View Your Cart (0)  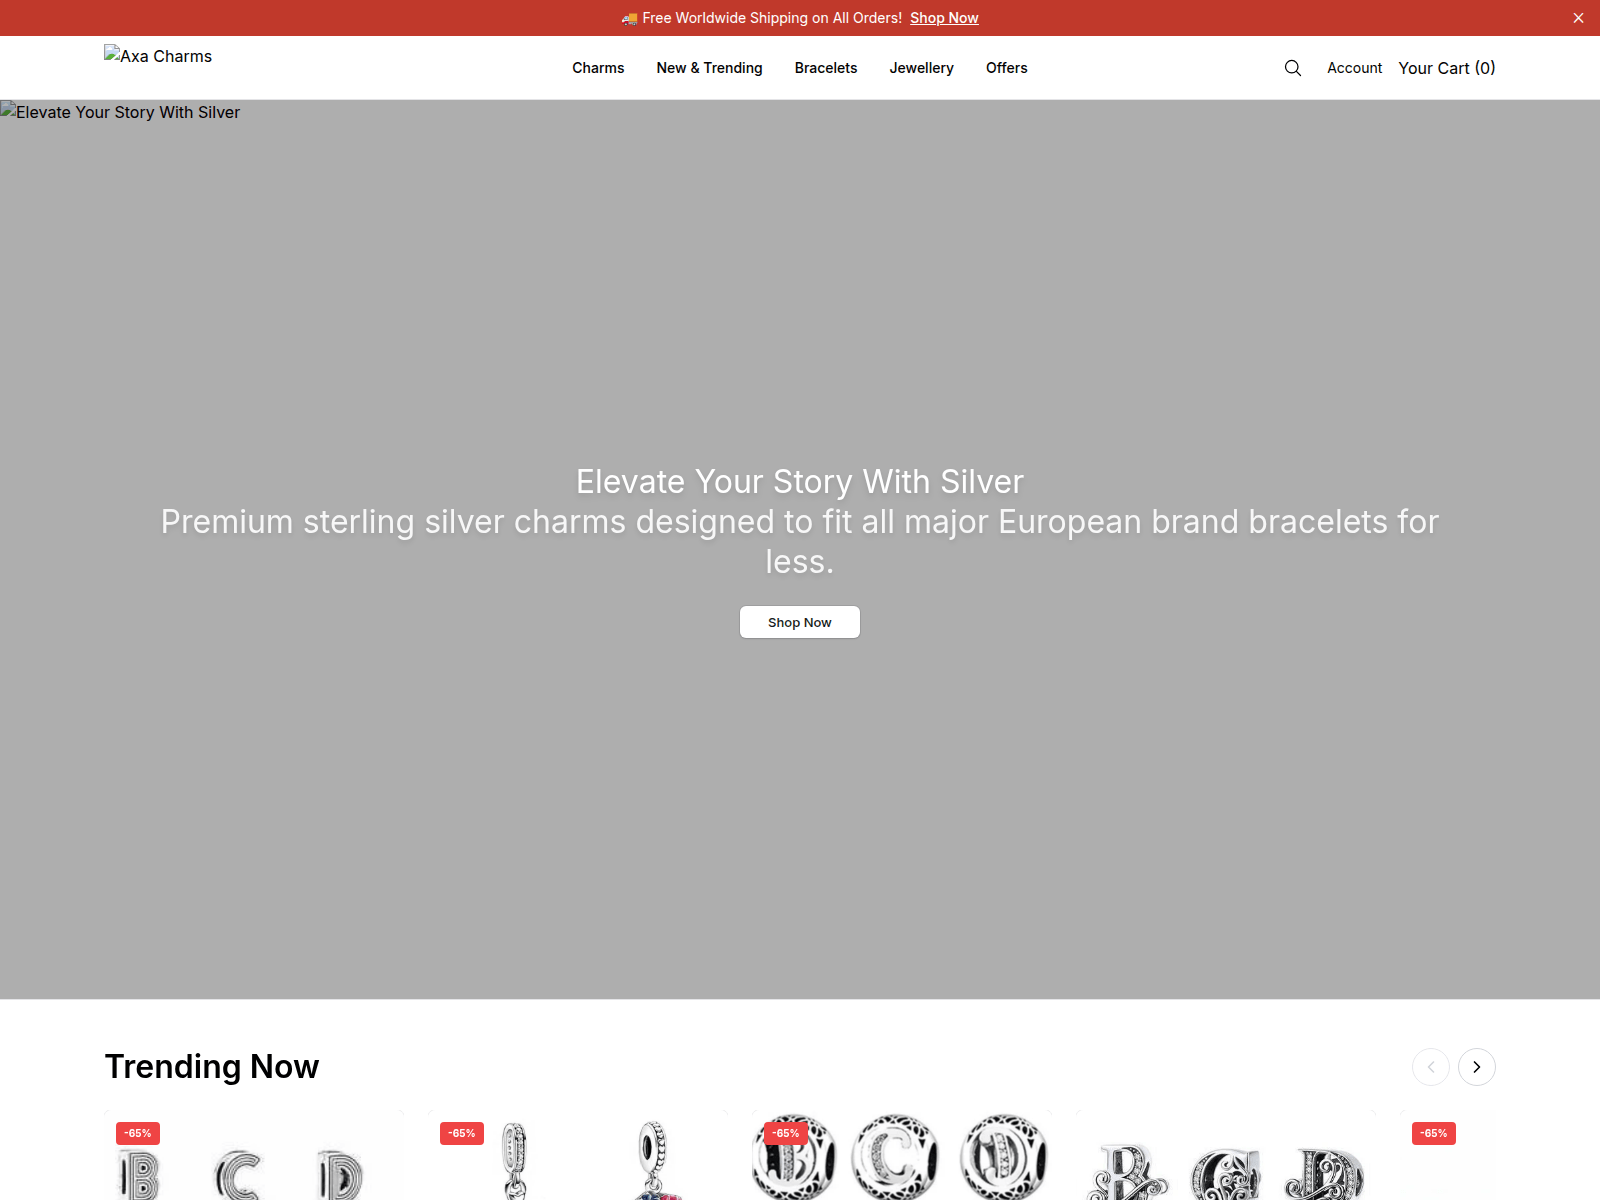[1446, 68]
